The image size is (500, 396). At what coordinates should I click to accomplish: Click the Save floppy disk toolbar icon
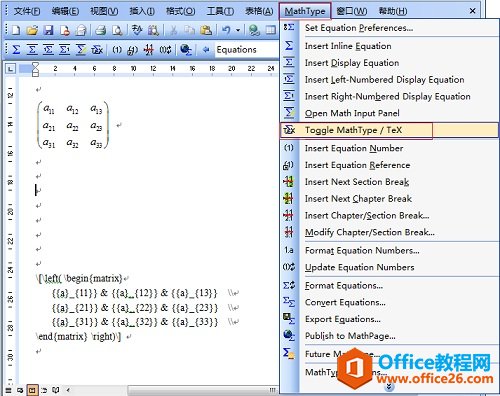(x=49, y=31)
